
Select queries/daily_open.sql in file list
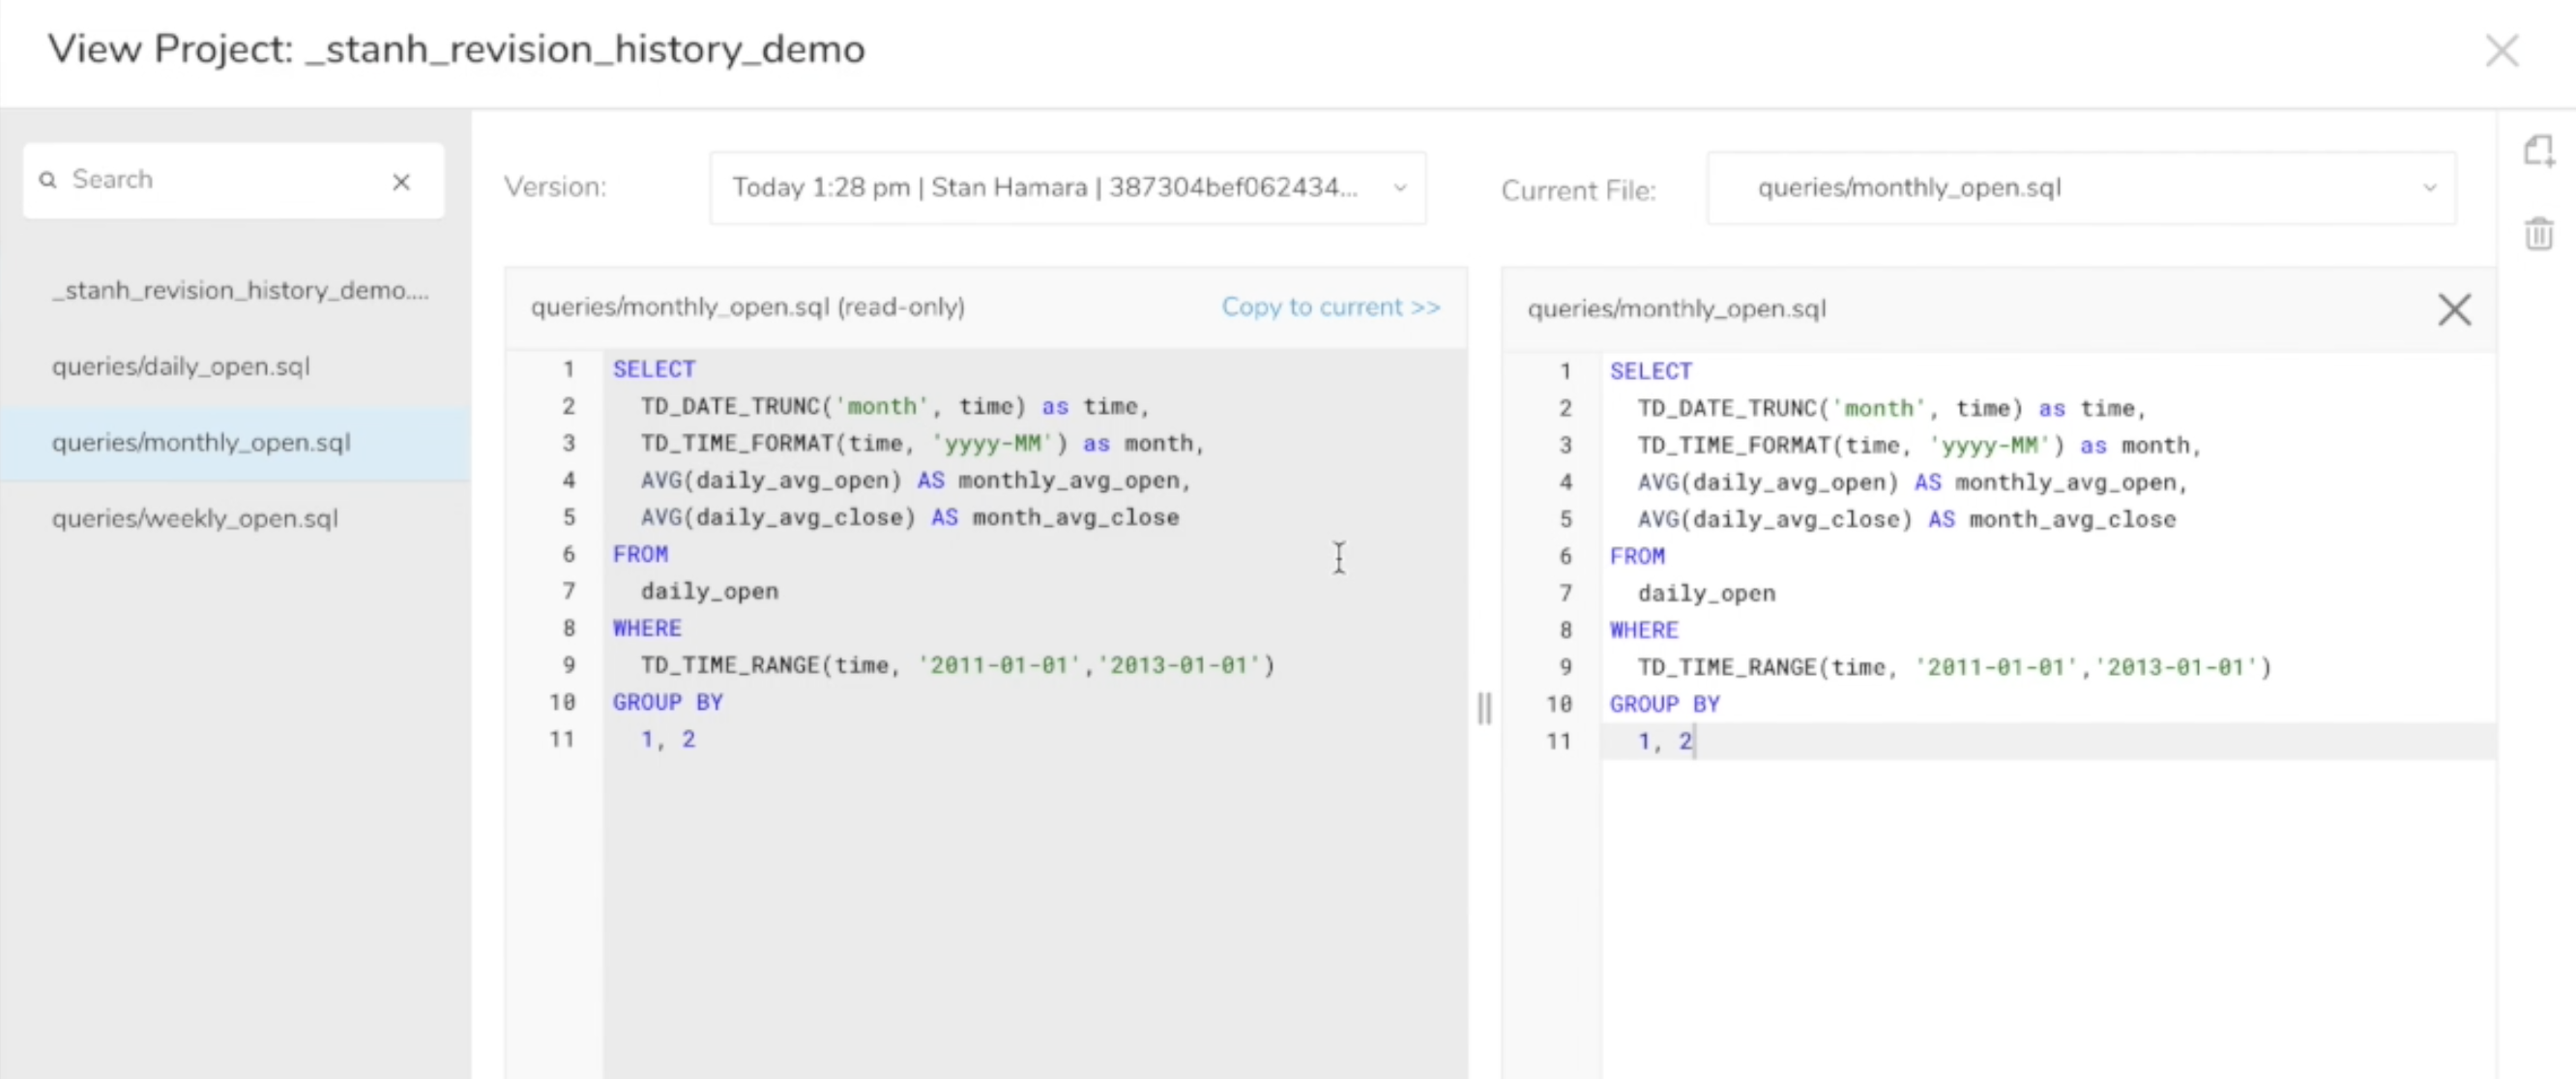pos(181,367)
